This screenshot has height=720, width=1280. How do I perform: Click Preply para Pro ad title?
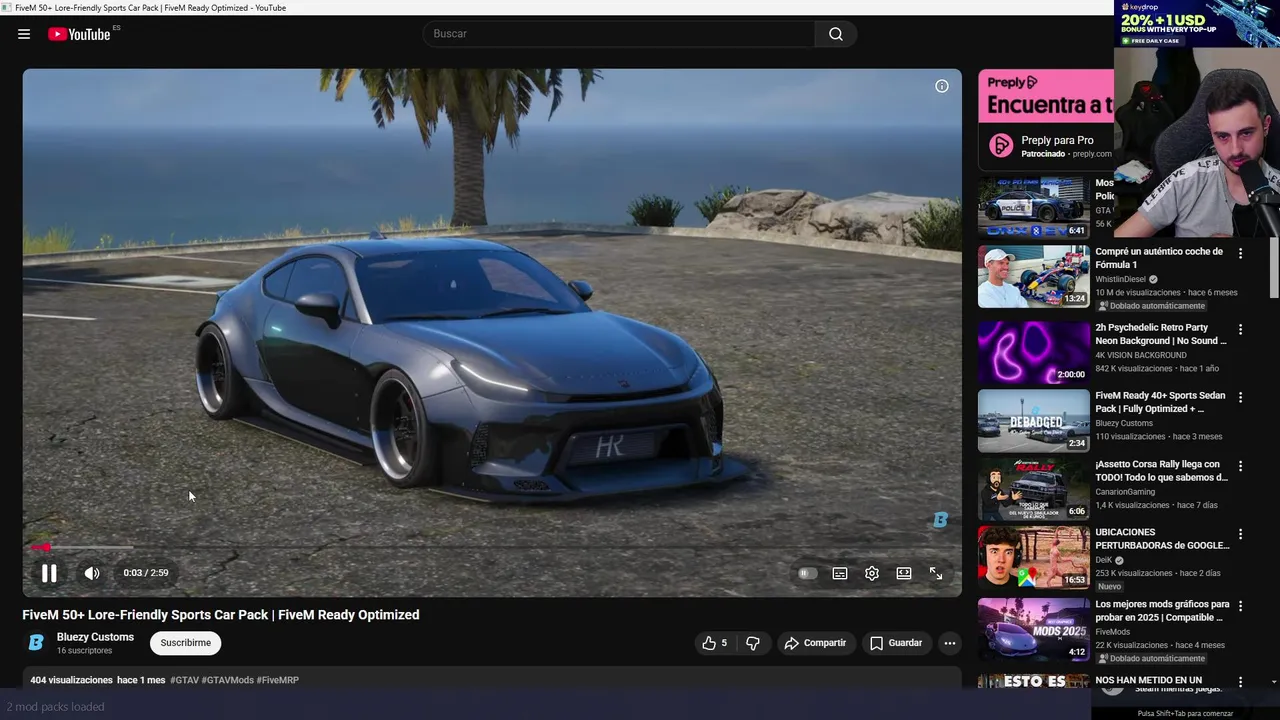[x=1057, y=141]
